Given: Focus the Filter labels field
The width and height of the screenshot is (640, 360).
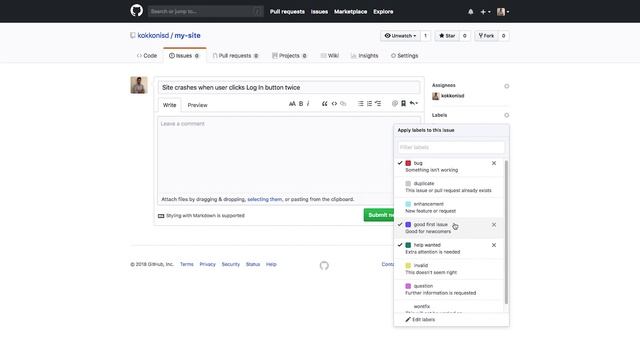Looking at the screenshot, I should [x=451, y=147].
